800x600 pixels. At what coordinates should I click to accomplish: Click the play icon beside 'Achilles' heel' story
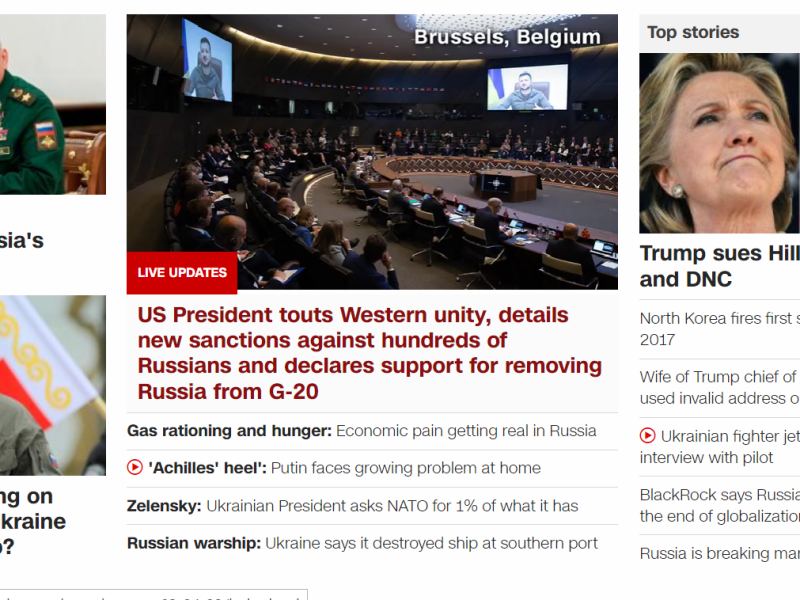click(135, 467)
